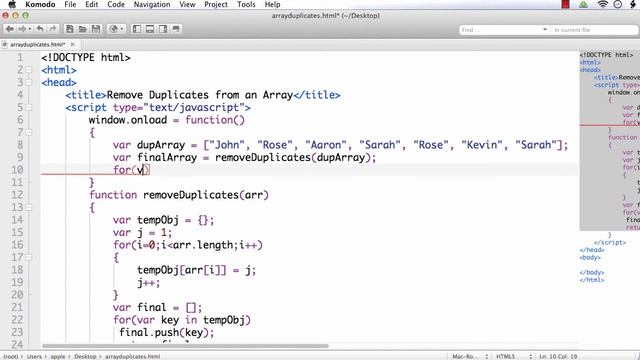Open the File menu
Viewport: 640px width, 360px height.
tap(70, 4)
